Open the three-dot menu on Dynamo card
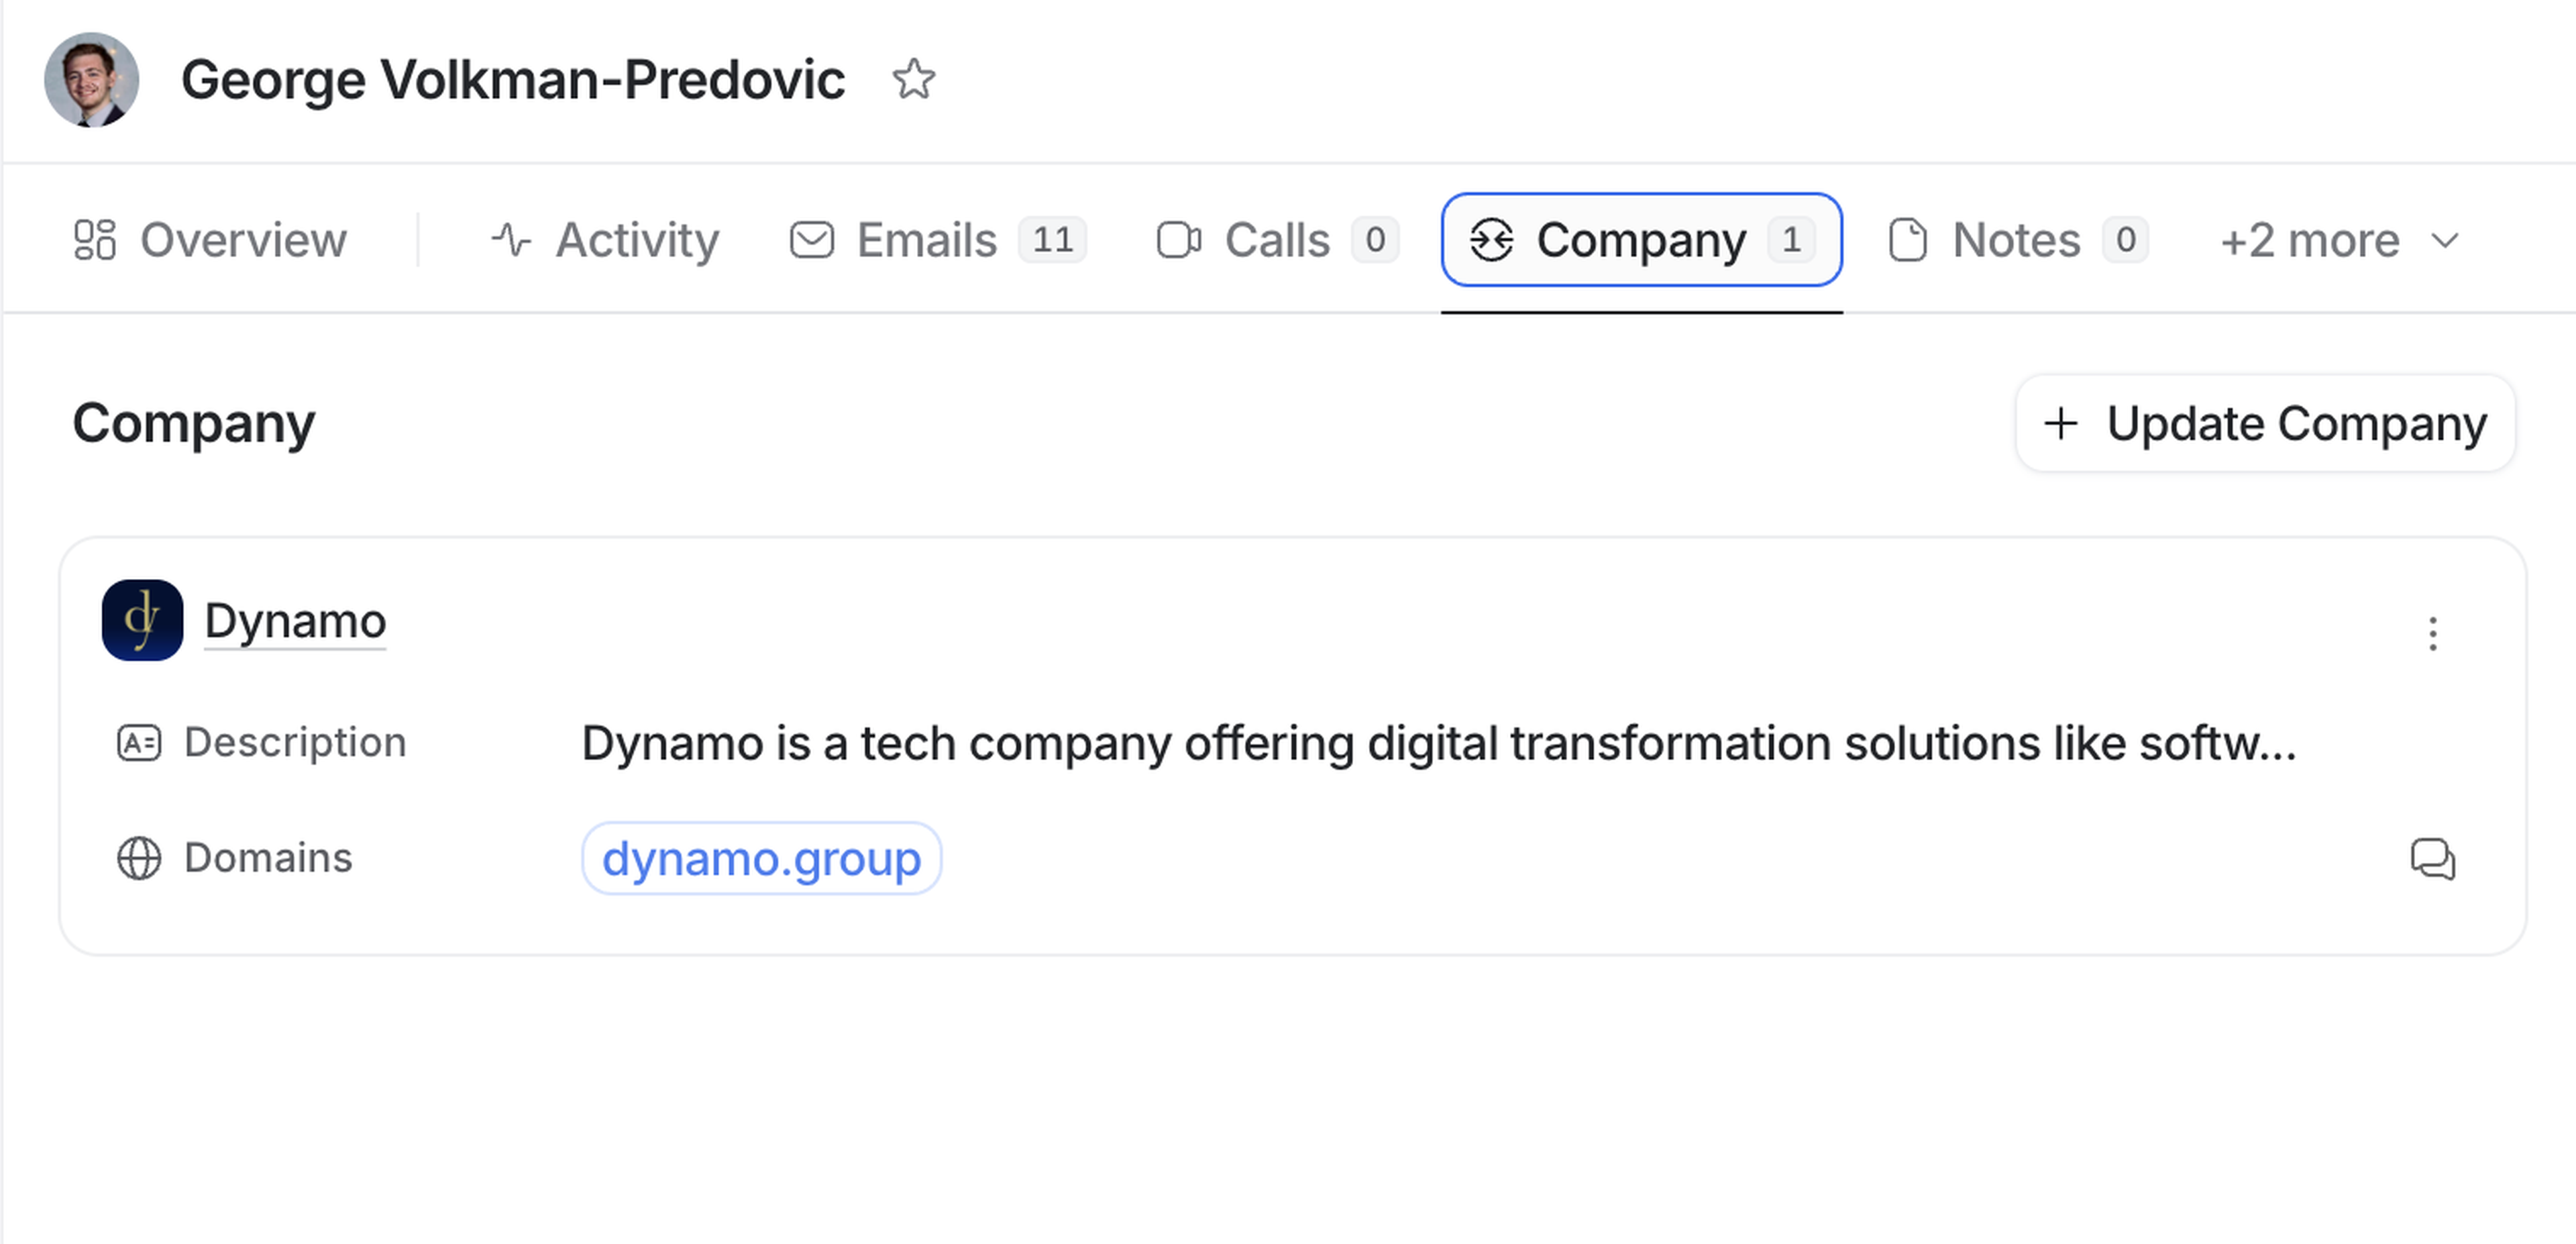 pos(2433,634)
